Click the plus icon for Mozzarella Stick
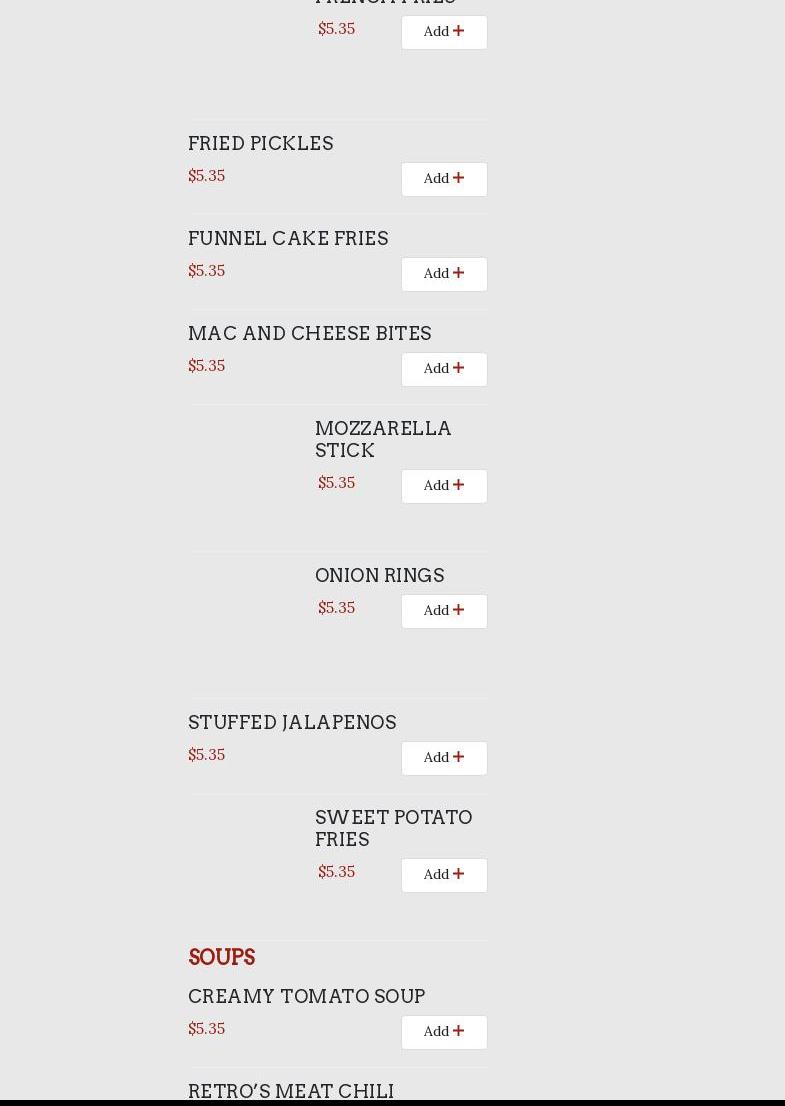This screenshot has height=1106, width=785. [458, 485]
